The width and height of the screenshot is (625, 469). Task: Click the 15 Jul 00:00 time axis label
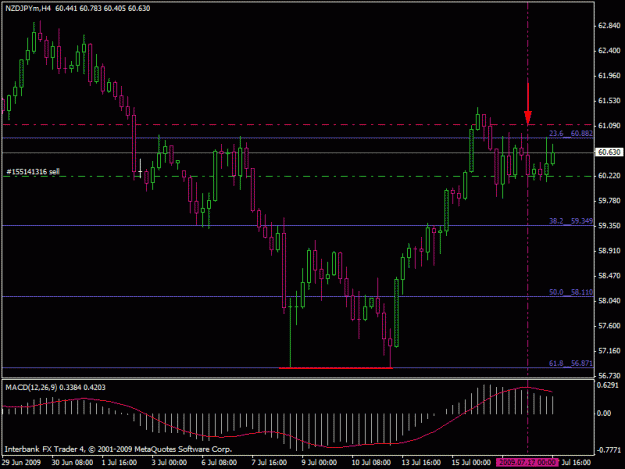click(471, 463)
